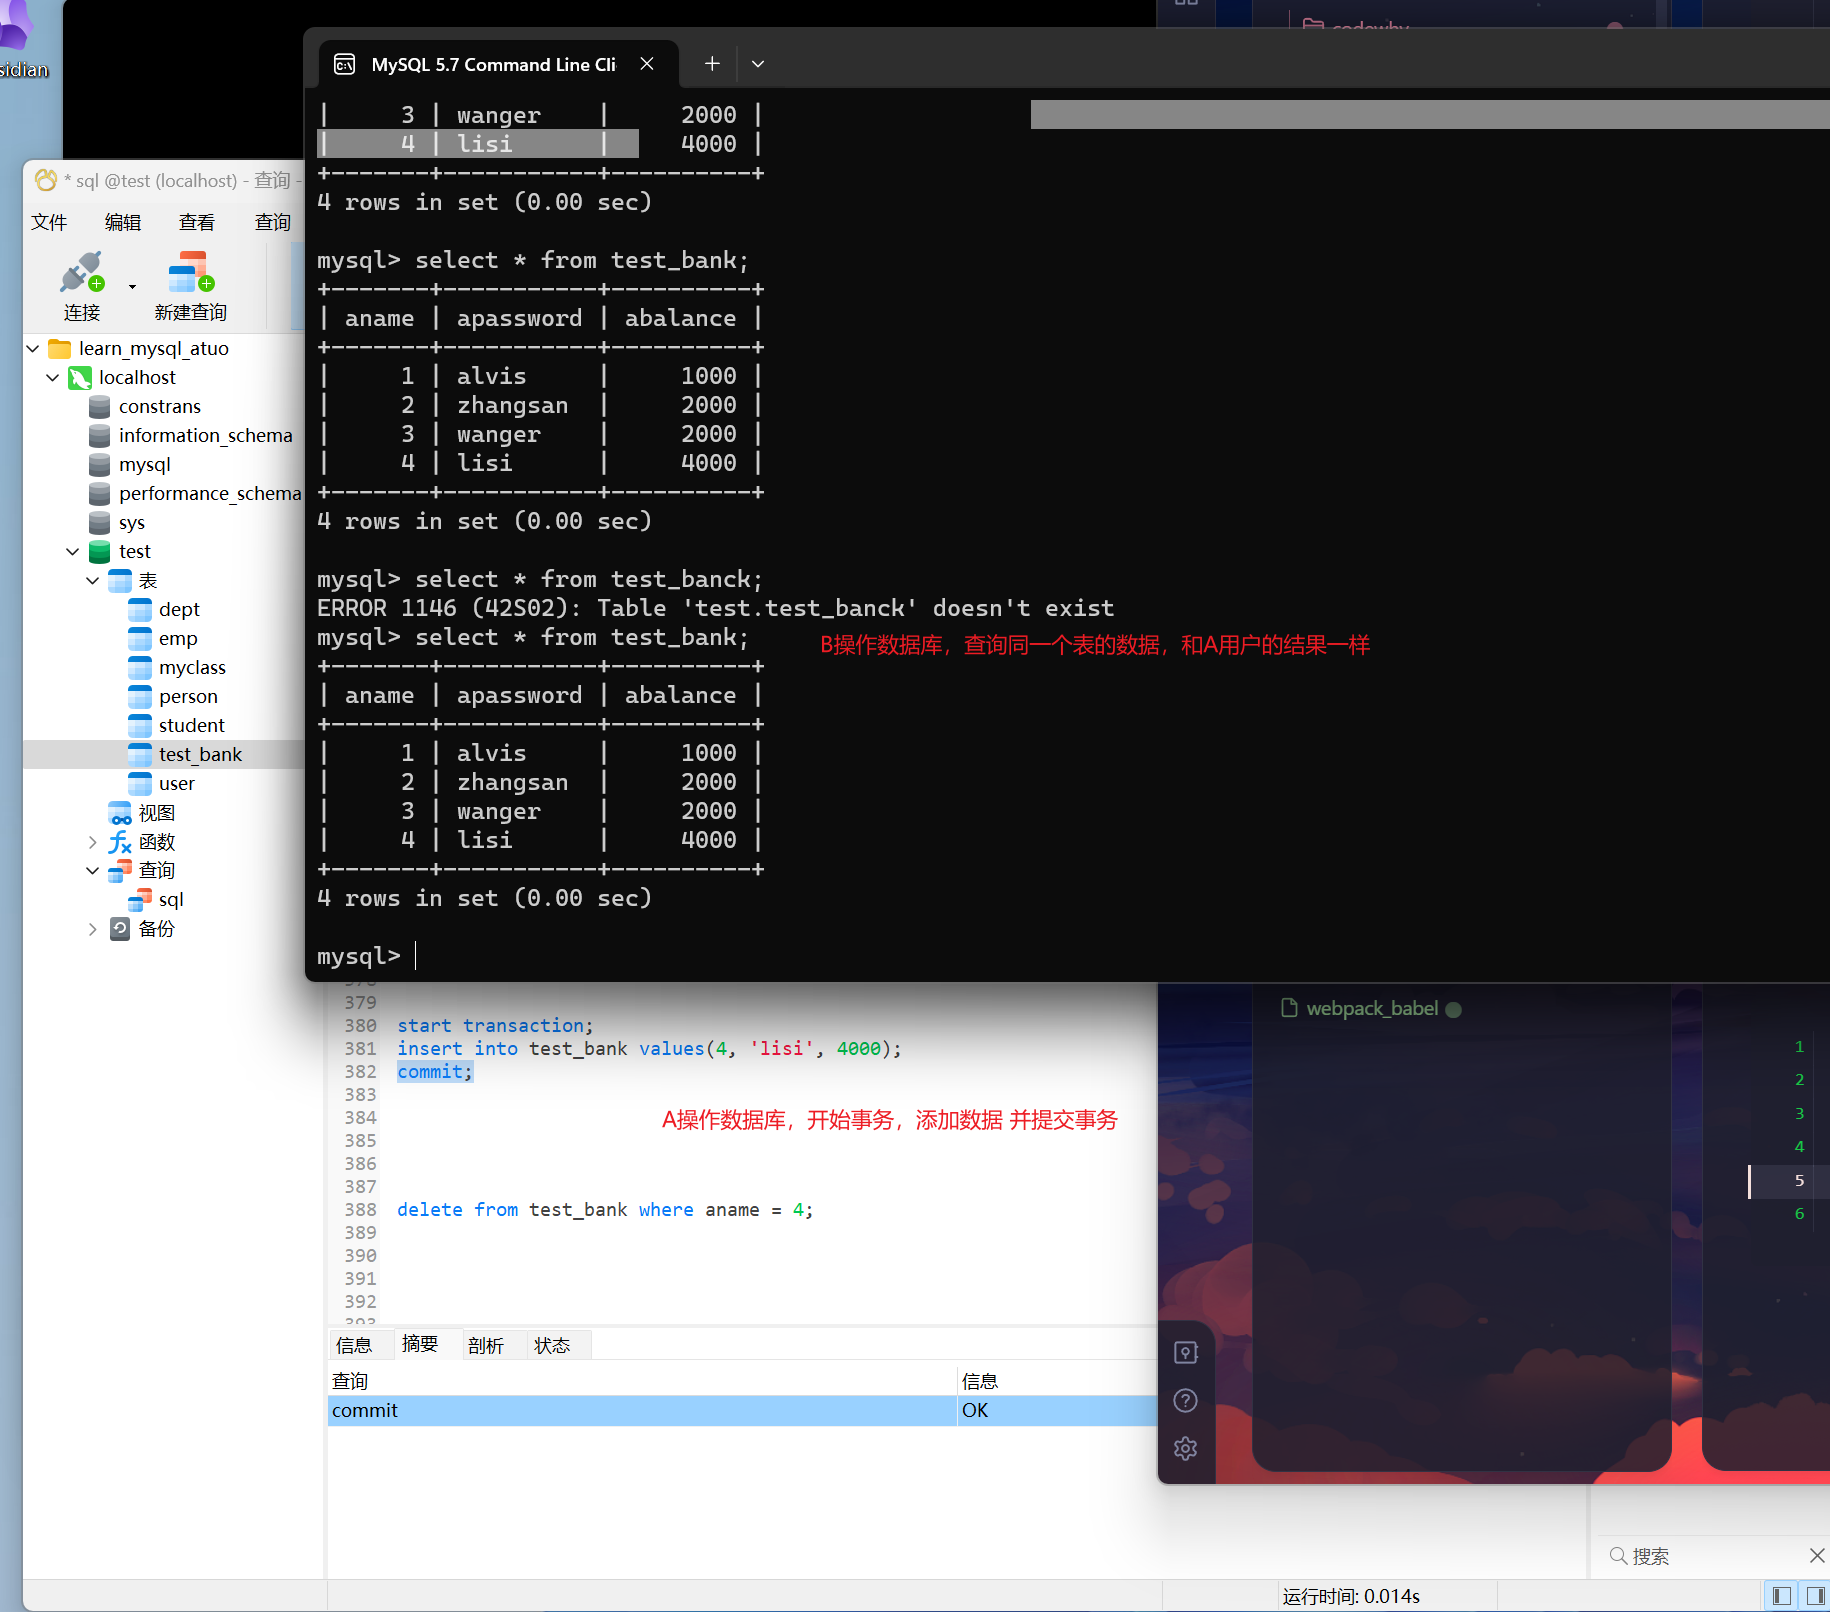Click the 连接 (Connect) plug icon

pos(81,274)
